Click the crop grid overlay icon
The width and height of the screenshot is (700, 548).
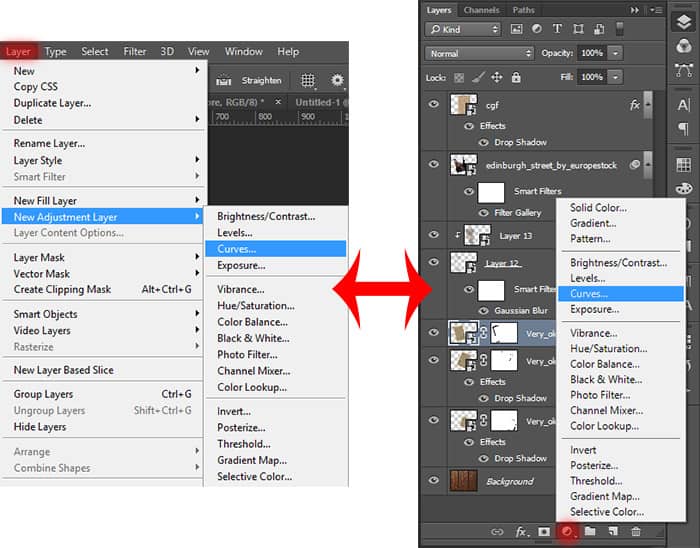(308, 80)
